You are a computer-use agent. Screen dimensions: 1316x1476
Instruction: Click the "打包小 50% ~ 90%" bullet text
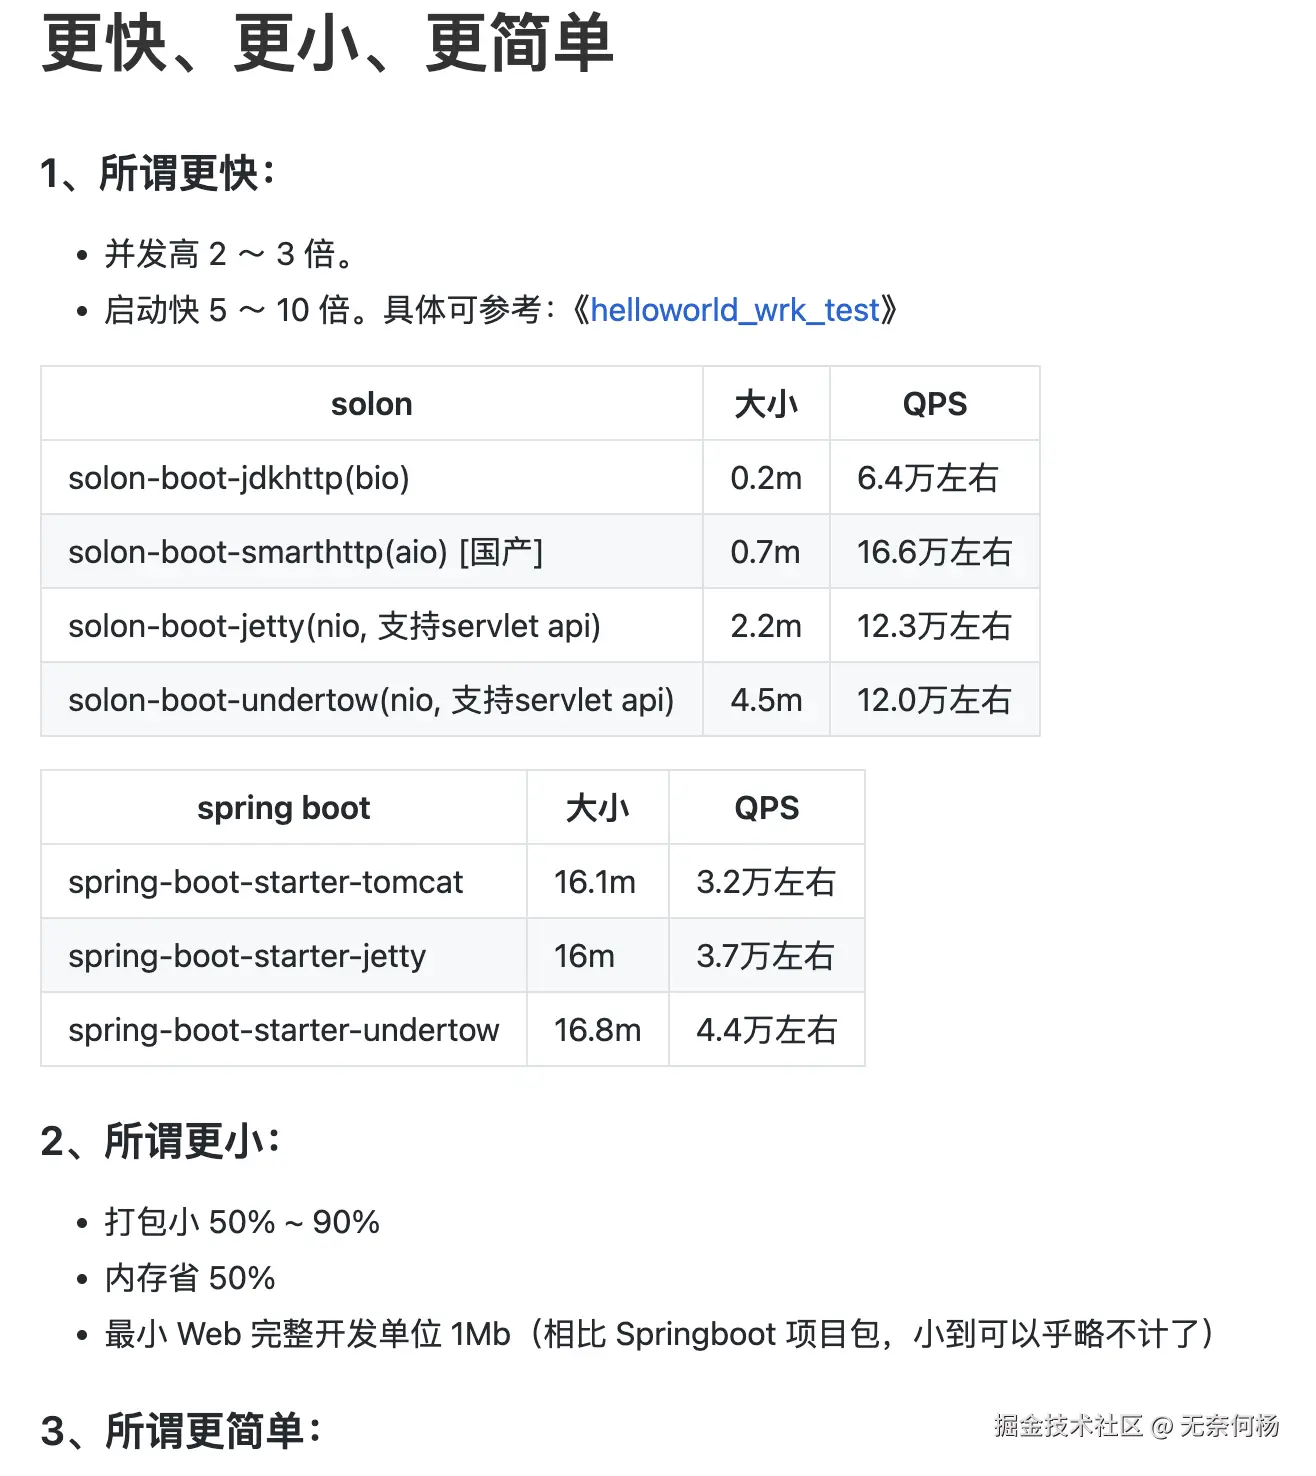point(242,1222)
